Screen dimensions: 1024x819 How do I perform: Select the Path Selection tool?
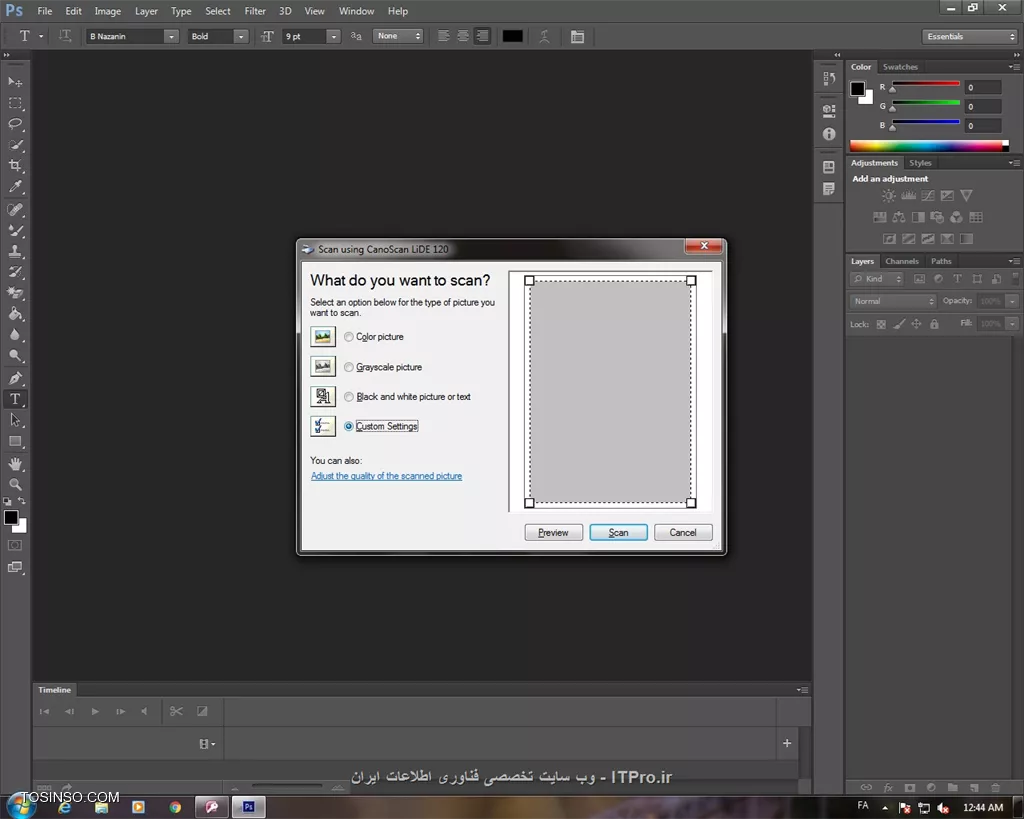[15, 420]
